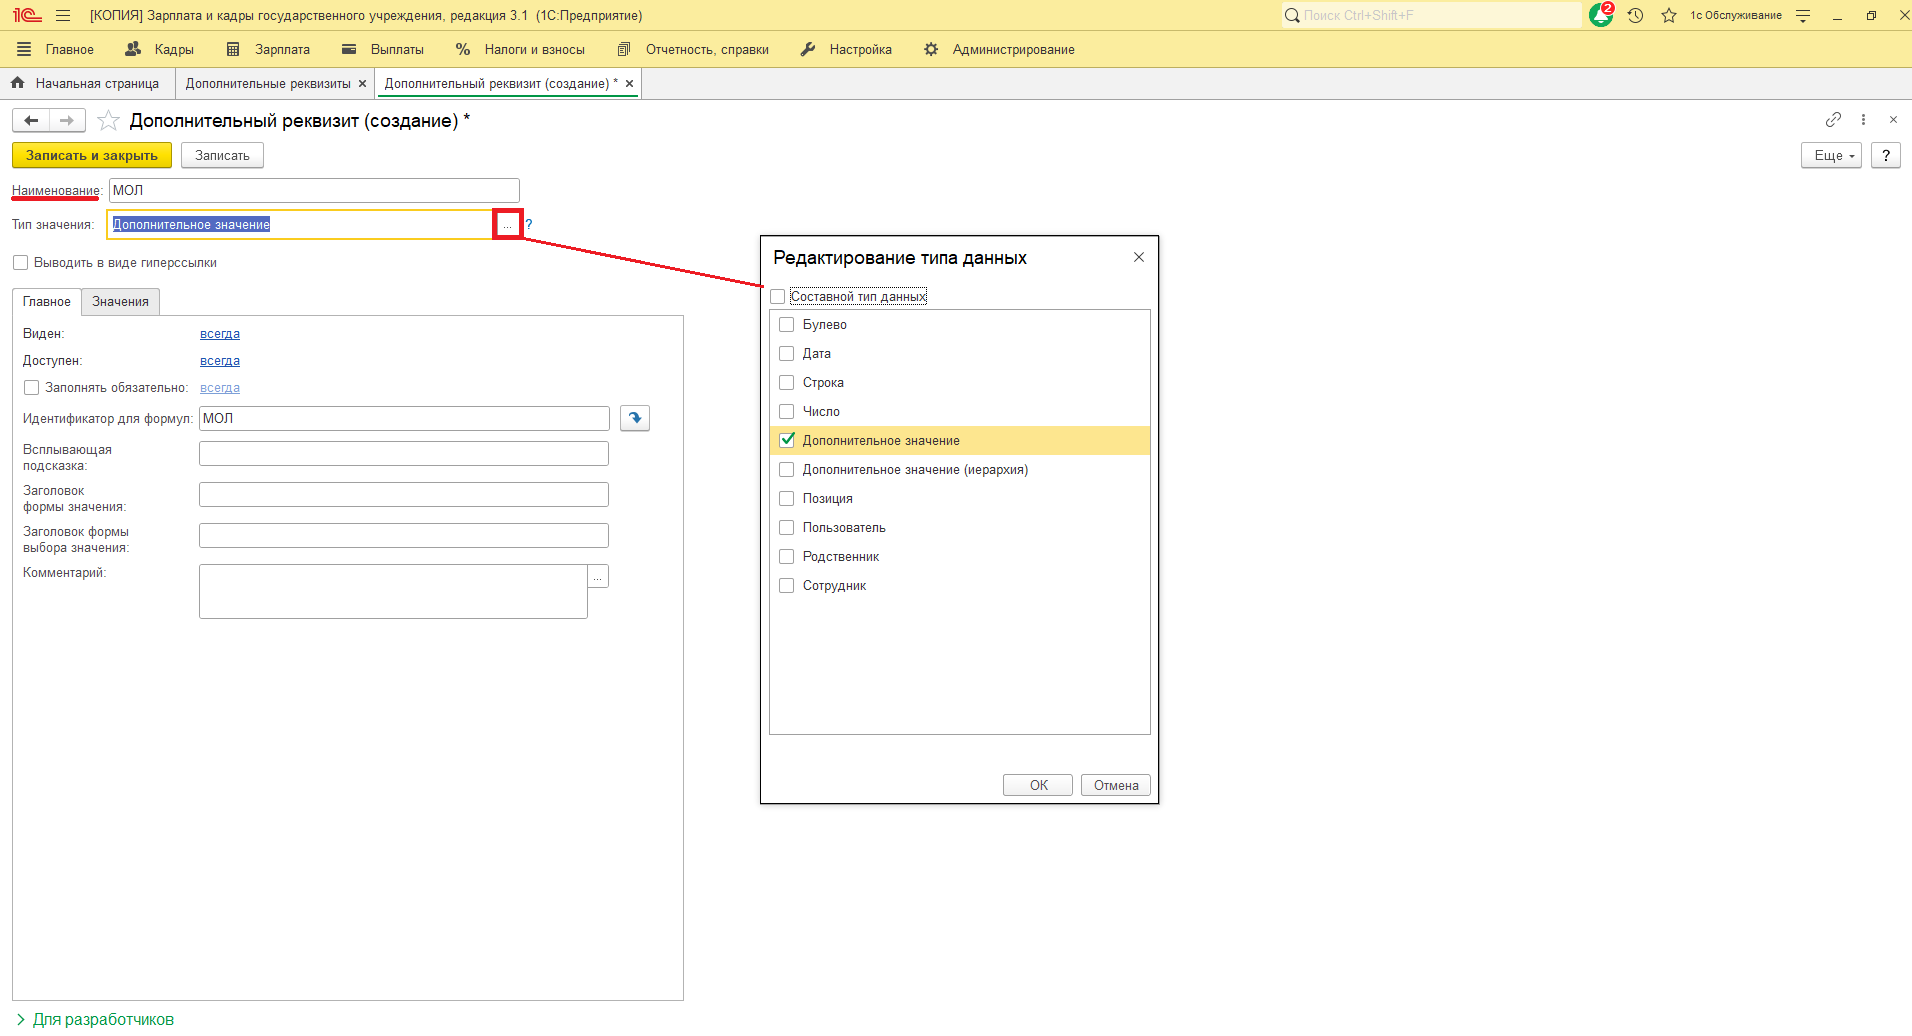Open the vertical dots form menu
Screen dimensions: 1912x1036
(1863, 120)
